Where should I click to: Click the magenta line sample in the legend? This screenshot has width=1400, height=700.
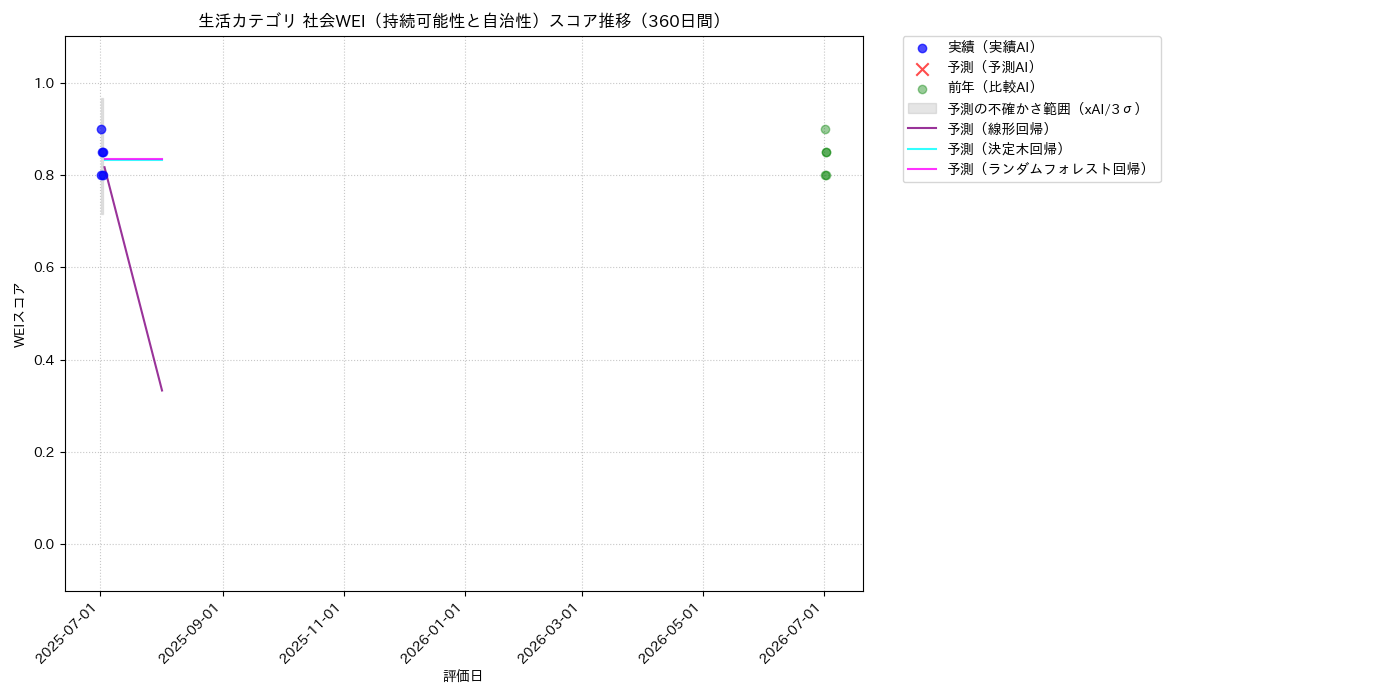(x=922, y=169)
